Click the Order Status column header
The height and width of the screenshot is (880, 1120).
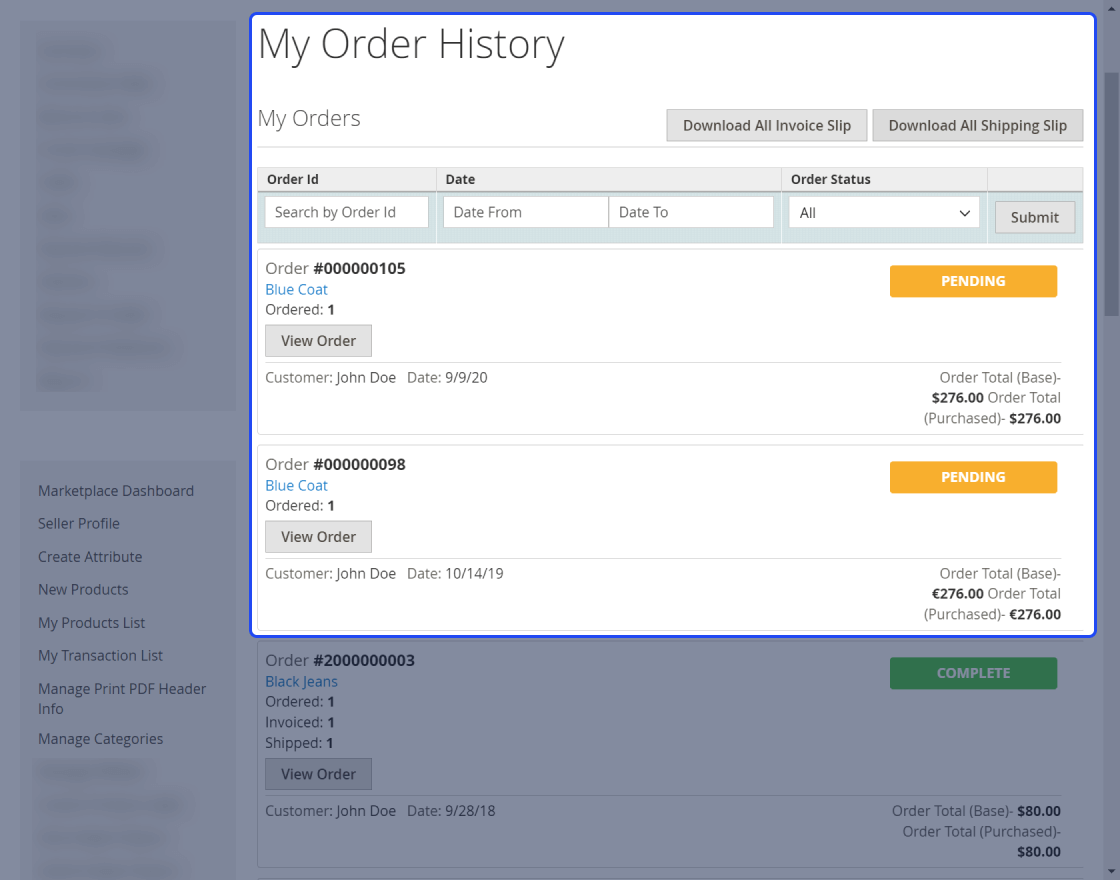click(831, 179)
